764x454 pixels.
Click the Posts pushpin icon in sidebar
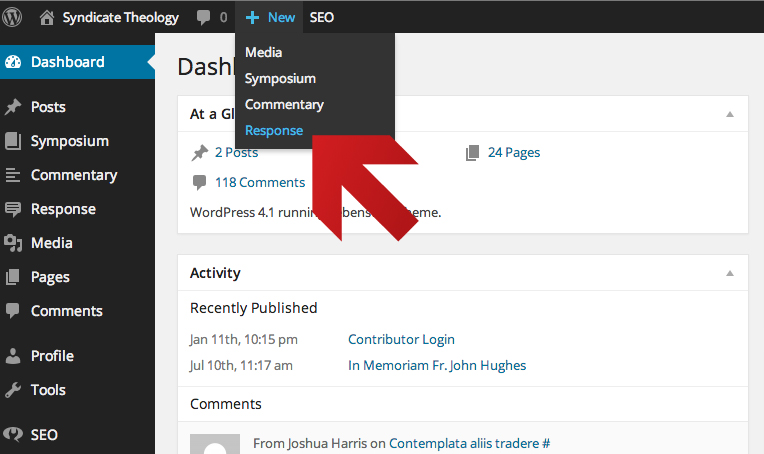tap(13, 107)
